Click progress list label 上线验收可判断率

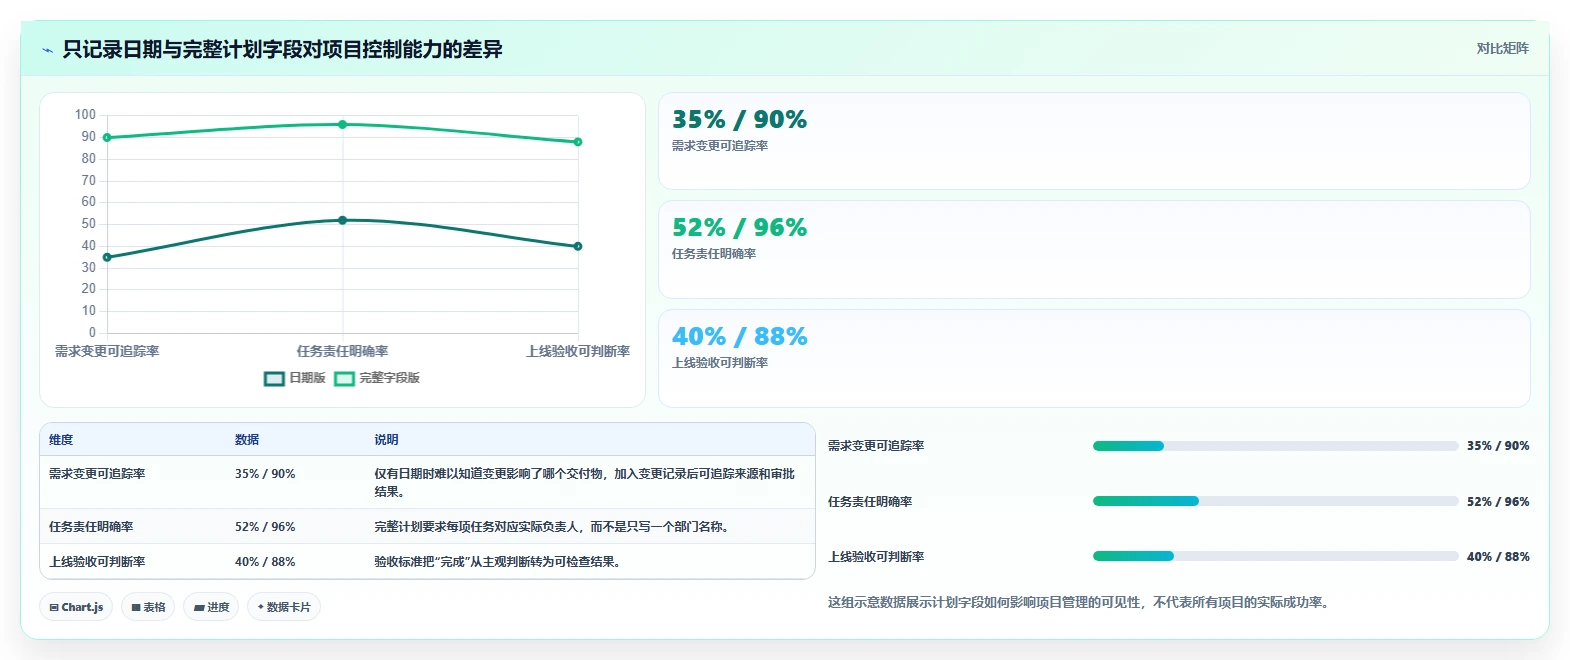[x=876, y=557]
